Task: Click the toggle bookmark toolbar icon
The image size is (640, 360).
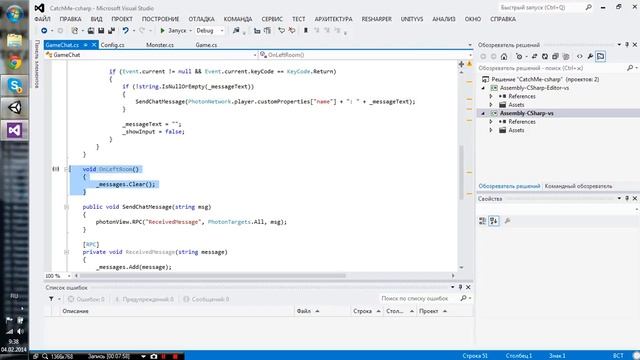Action: pyautogui.click(x=305, y=31)
